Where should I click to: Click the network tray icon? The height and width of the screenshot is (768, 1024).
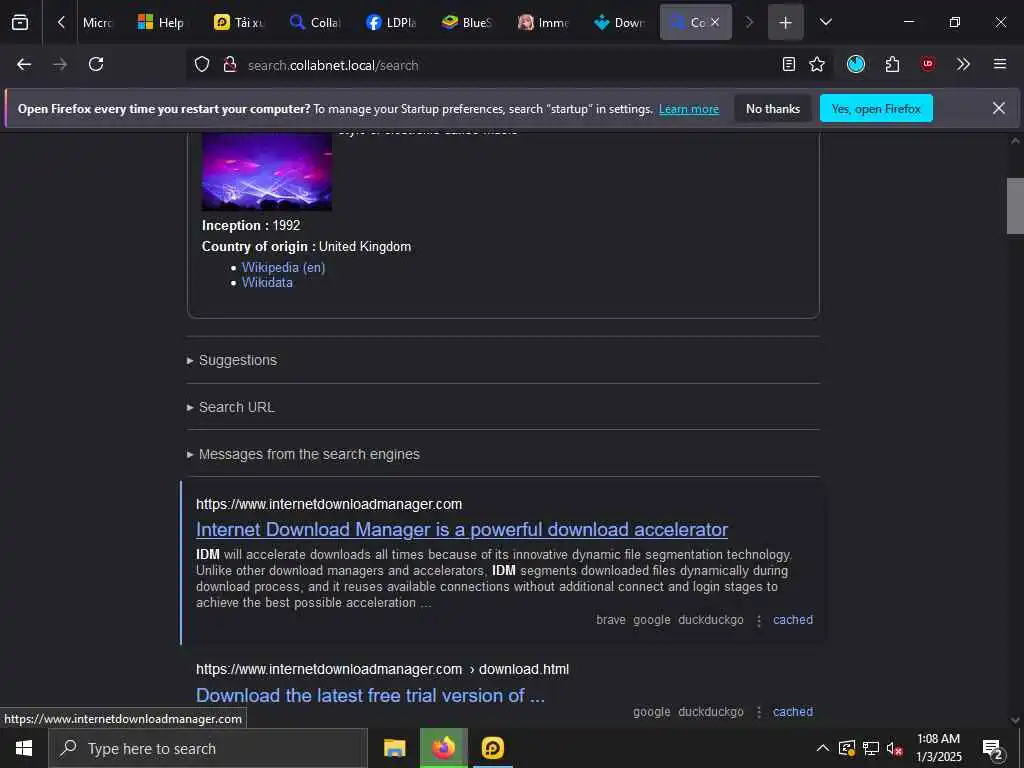(x=871, y=748)
